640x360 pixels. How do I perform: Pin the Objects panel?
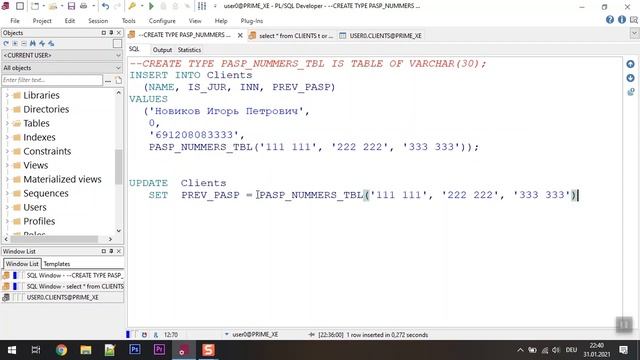coord(111,33)
